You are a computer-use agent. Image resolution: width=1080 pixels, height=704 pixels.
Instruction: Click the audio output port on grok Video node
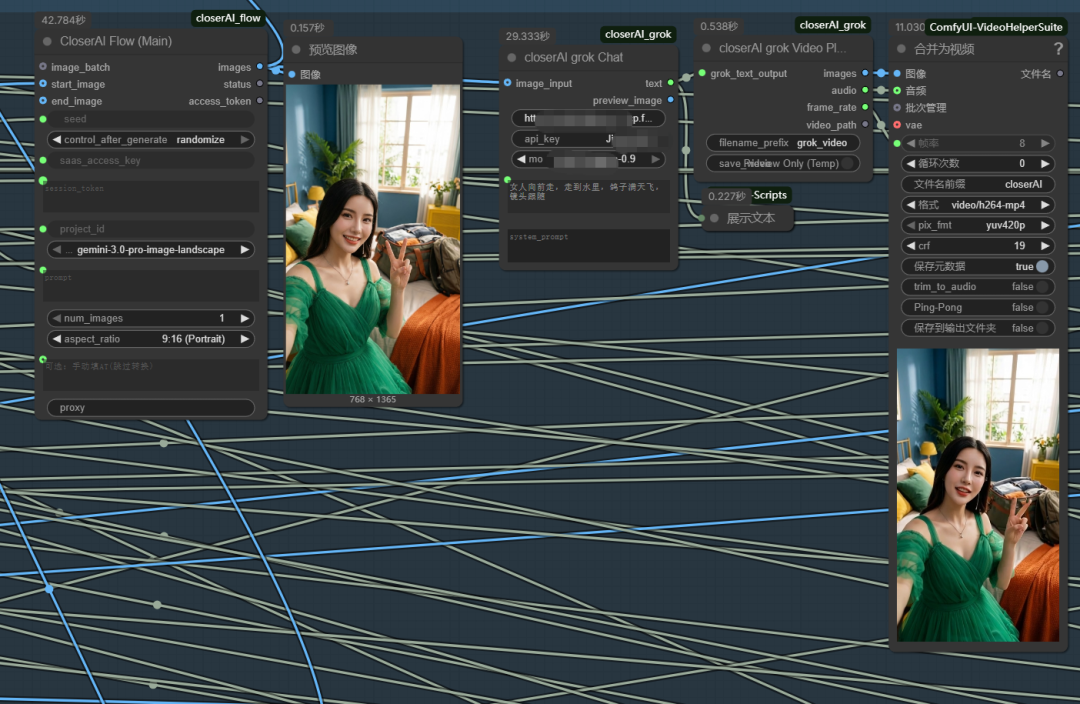(x=865, y=90)
